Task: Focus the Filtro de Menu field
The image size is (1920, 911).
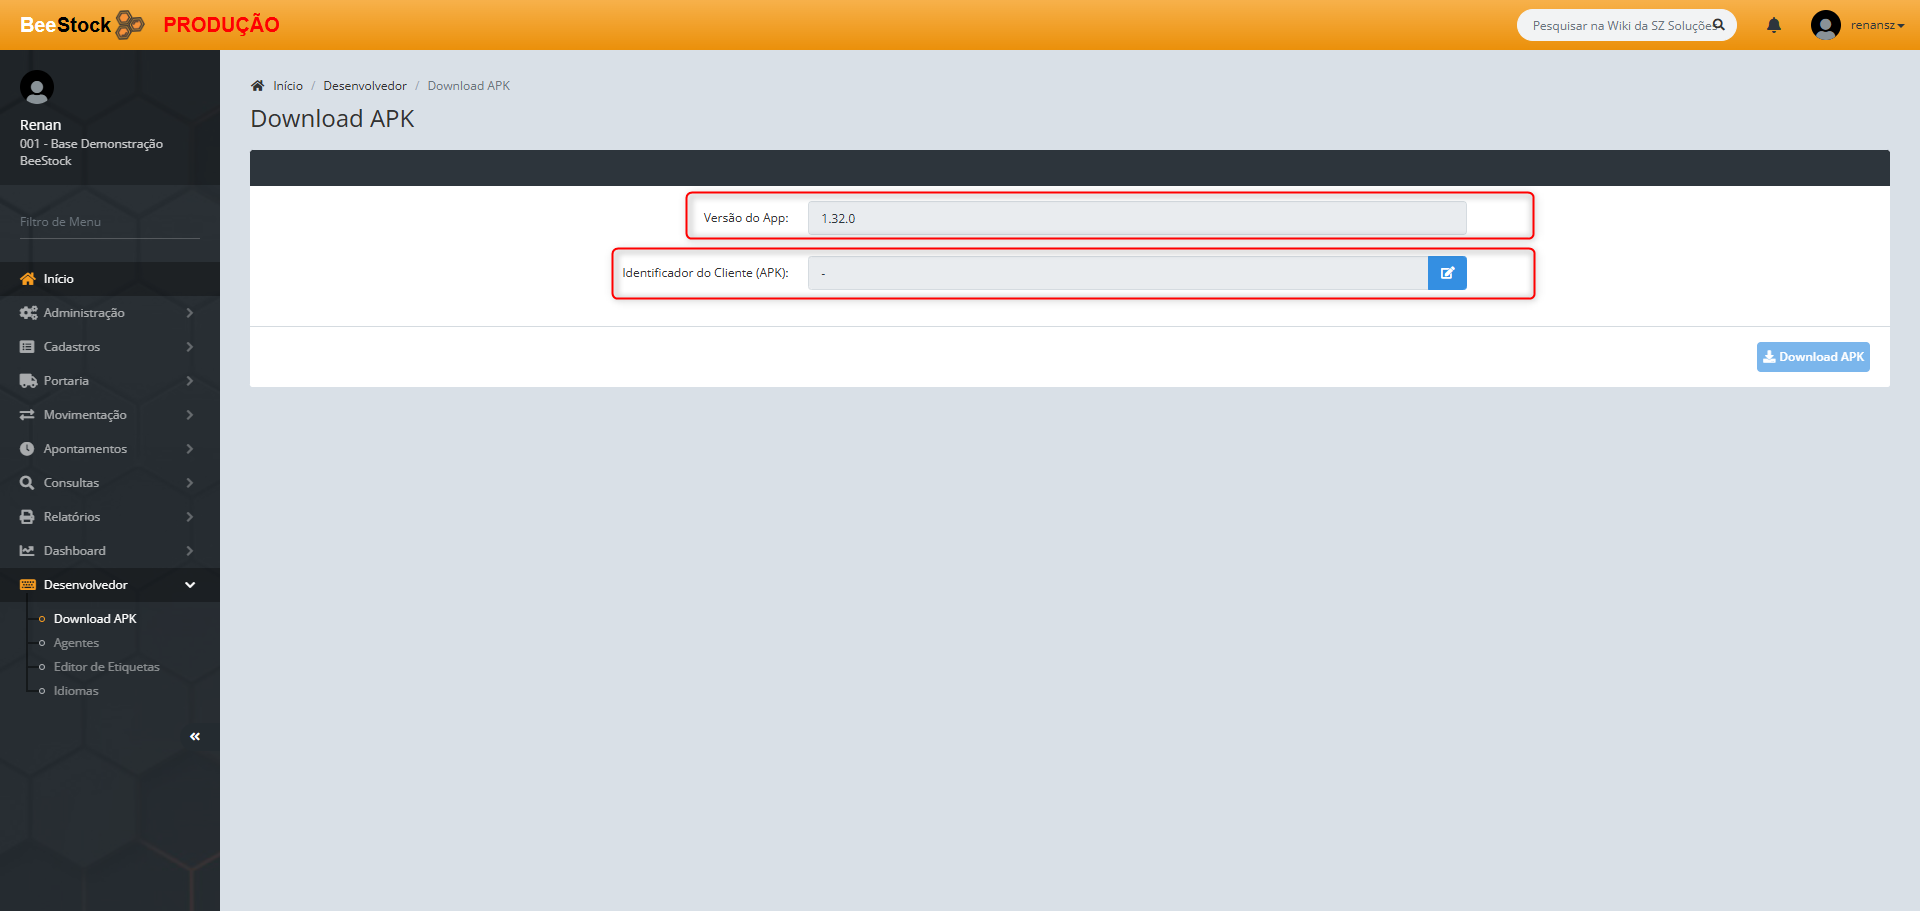Action: (110, 222)
